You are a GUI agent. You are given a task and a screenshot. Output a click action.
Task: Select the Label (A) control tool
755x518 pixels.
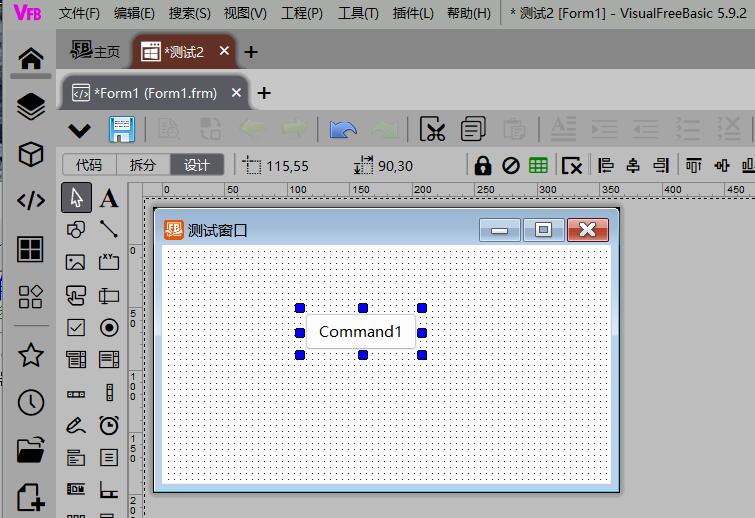pos(109,198)
